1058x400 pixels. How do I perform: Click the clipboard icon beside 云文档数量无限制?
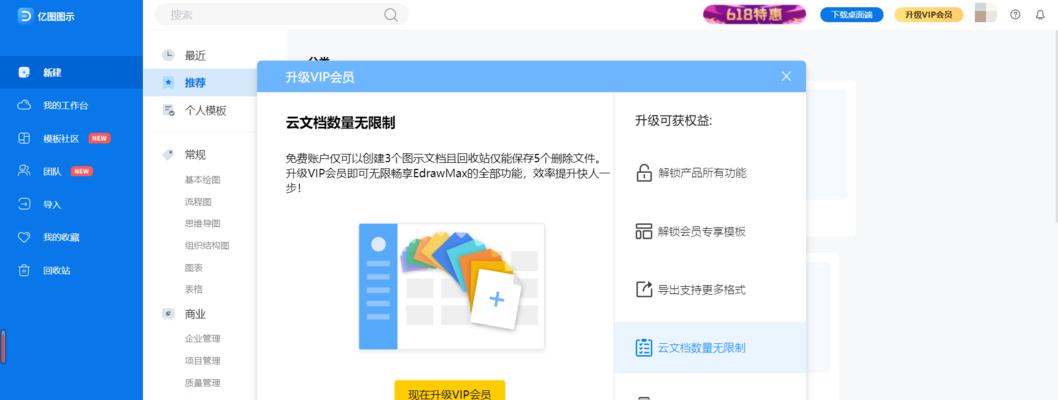[x=644, y=348]
